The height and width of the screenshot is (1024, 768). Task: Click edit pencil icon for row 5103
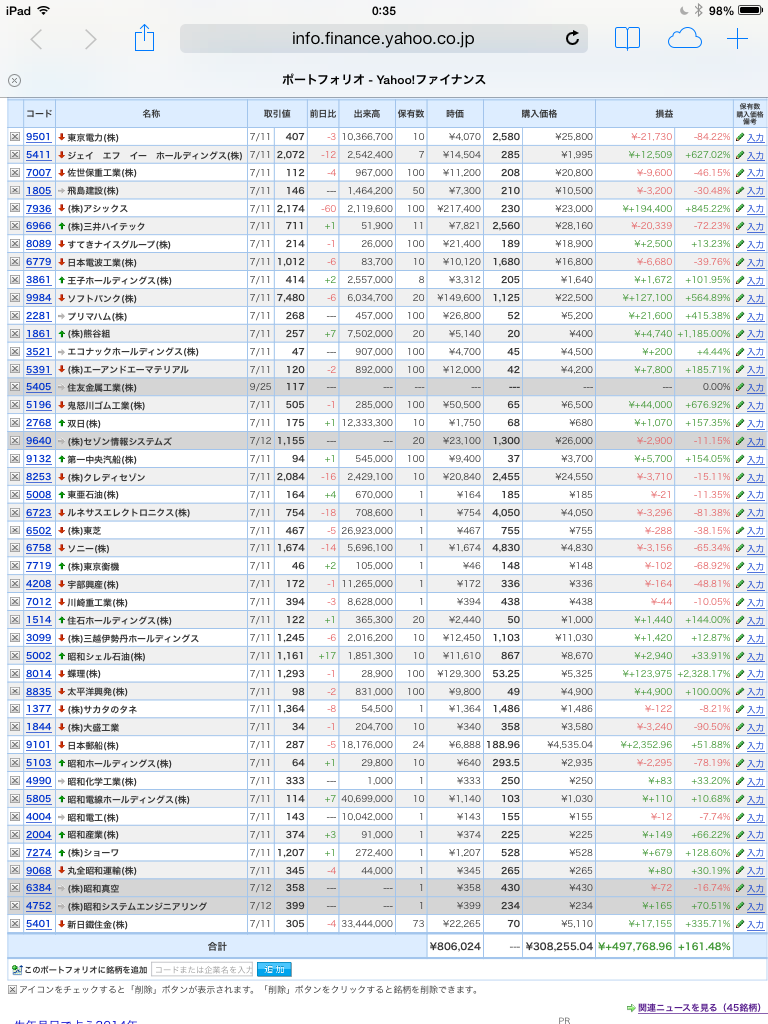point(740,763)
